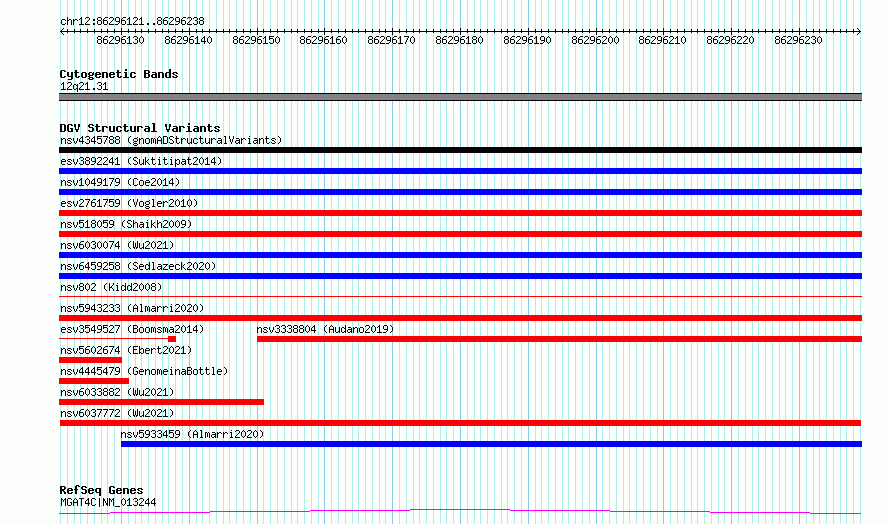Click the blue nsv6030074 variant bar
Image resolution: width=890 pixels, height=524 pixels.
[x=460, y=255]
